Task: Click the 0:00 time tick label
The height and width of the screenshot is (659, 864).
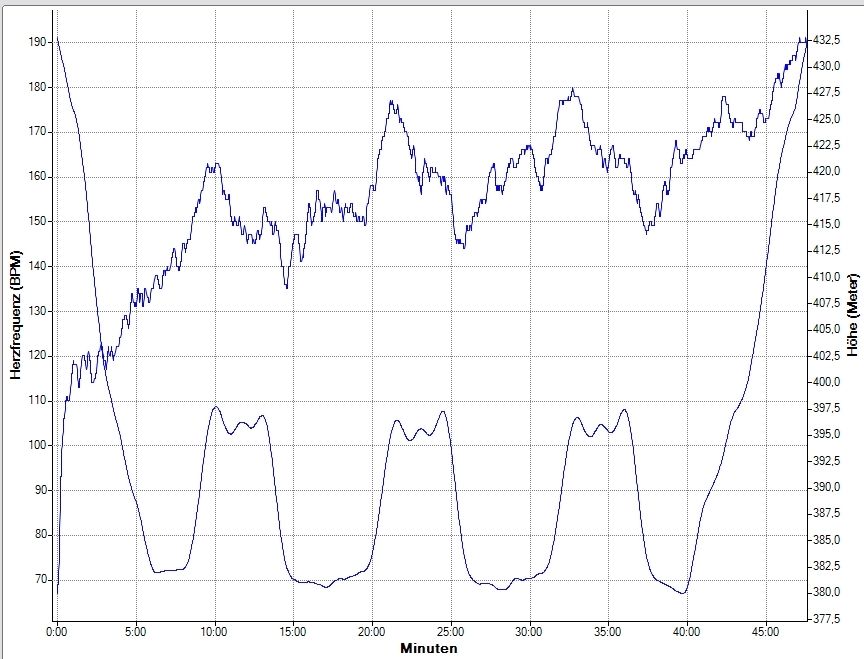Action: (58, 632)
